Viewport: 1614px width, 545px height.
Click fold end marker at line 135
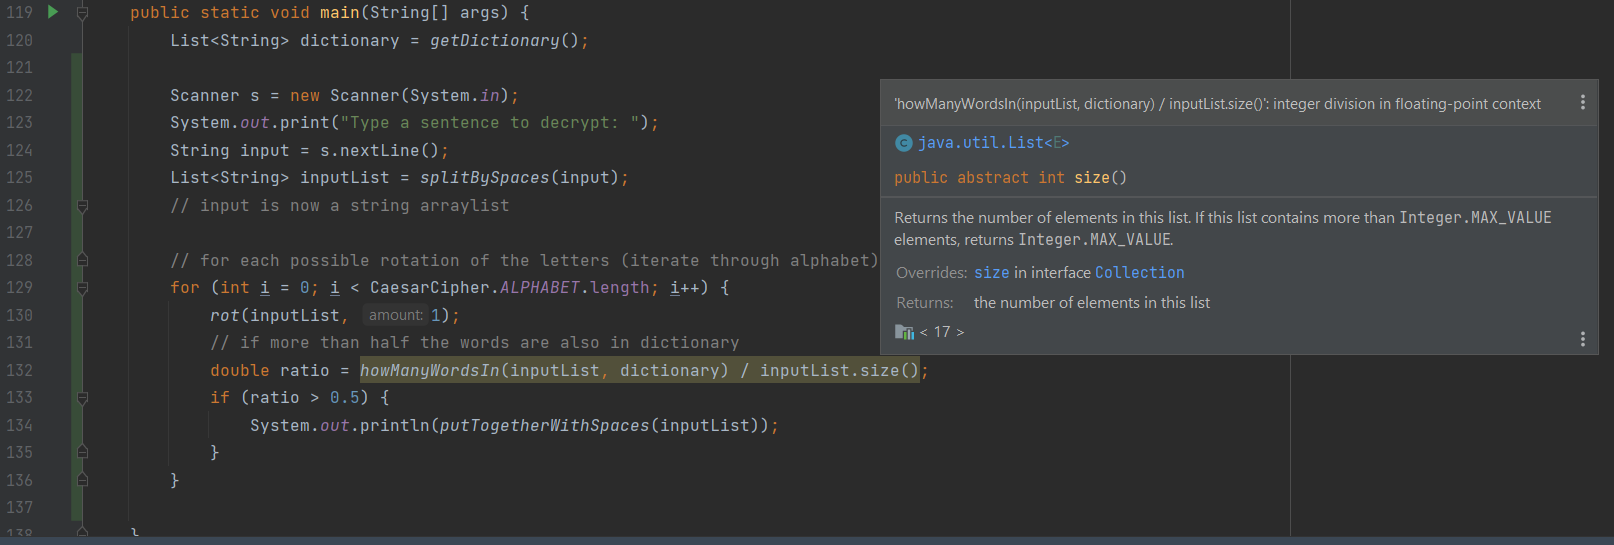(83, 453)
